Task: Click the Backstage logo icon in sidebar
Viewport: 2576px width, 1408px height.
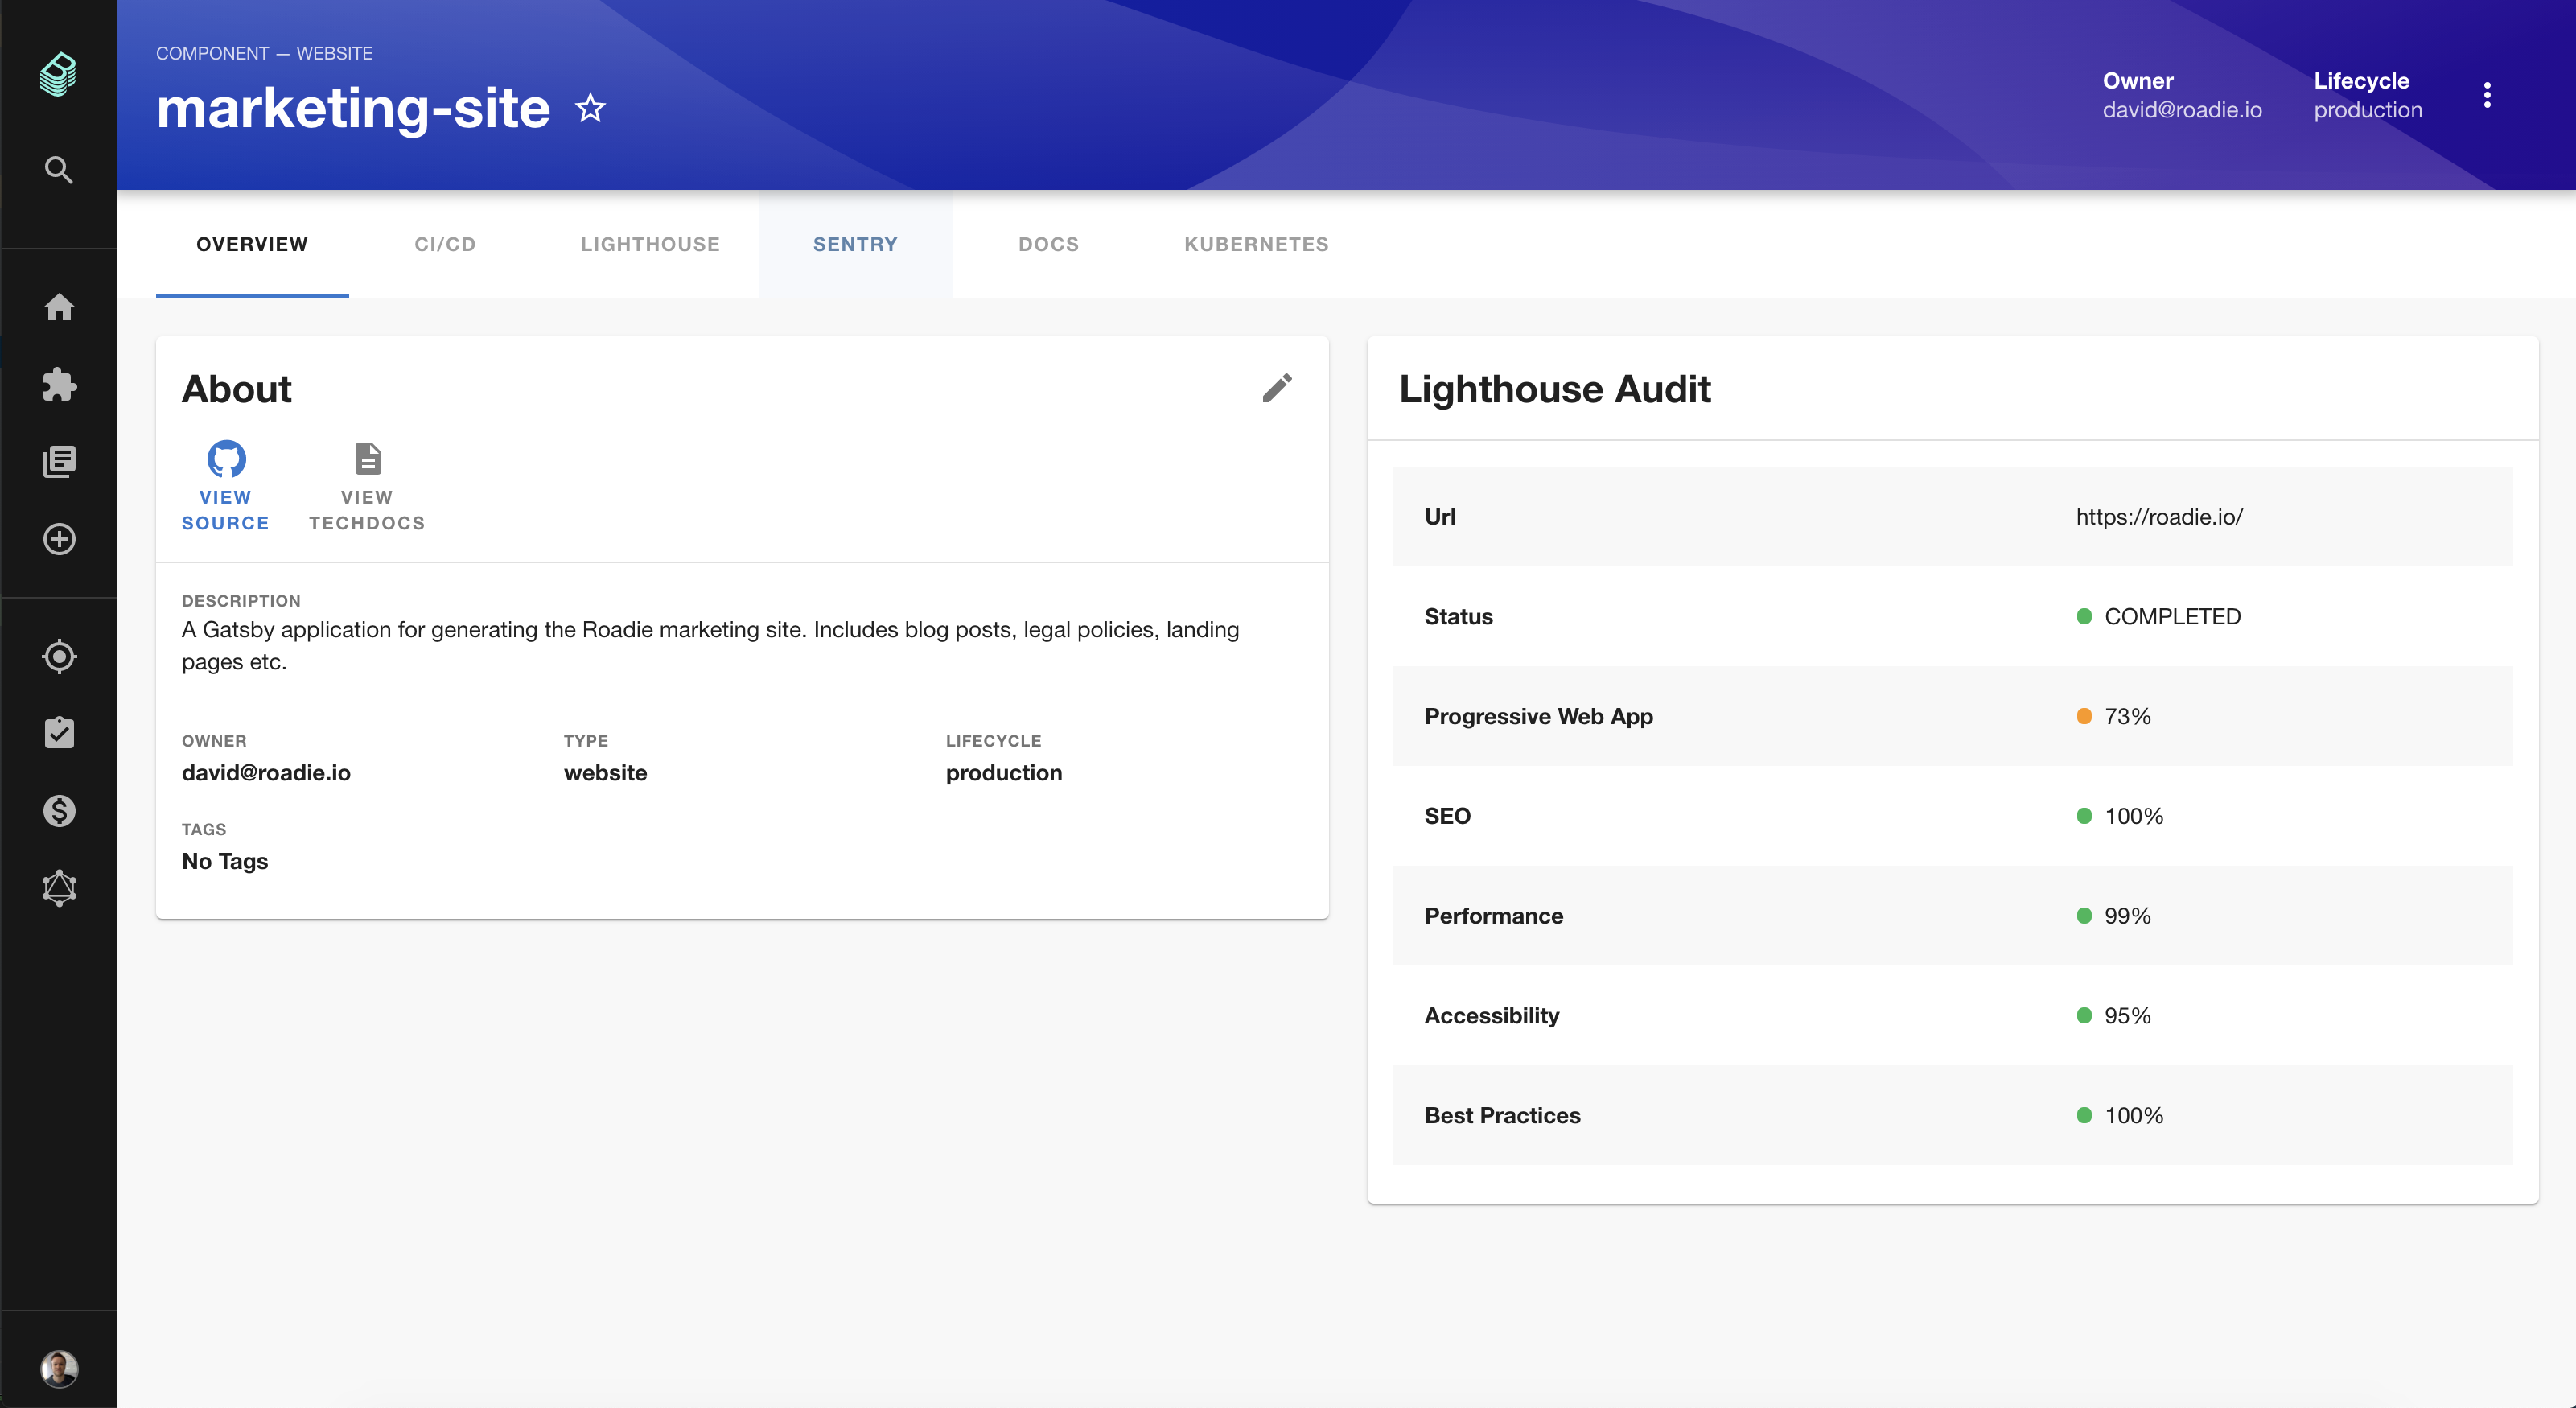Action: (x=58, y=74)
